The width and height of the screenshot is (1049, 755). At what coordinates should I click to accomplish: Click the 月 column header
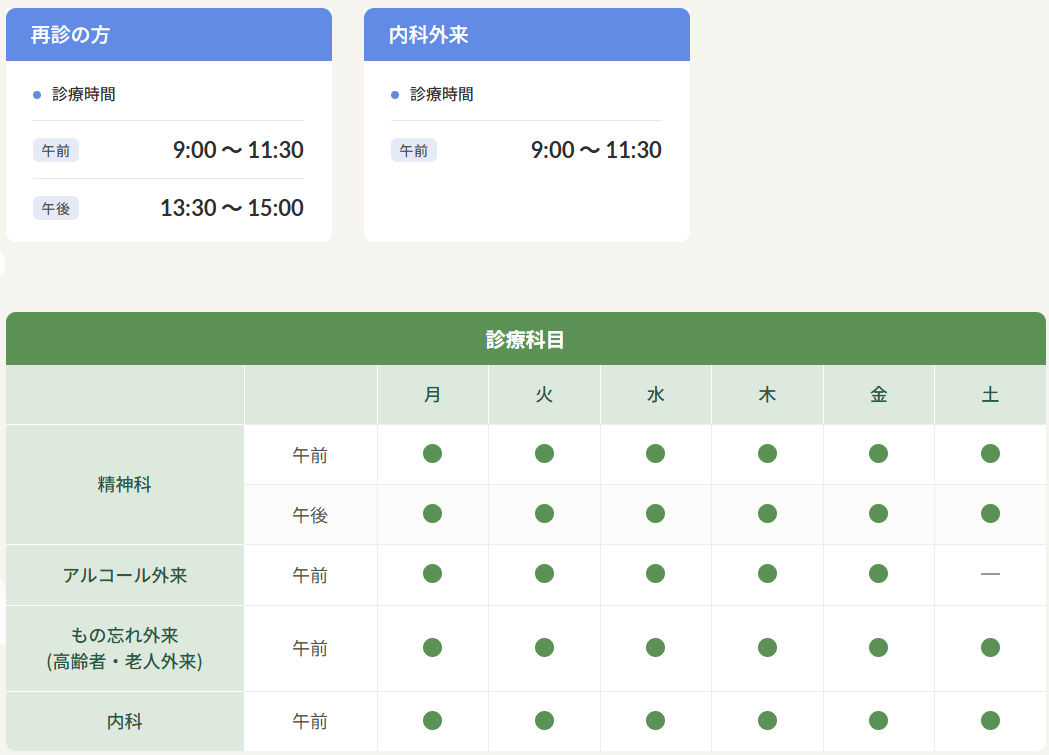pos(432,395)
